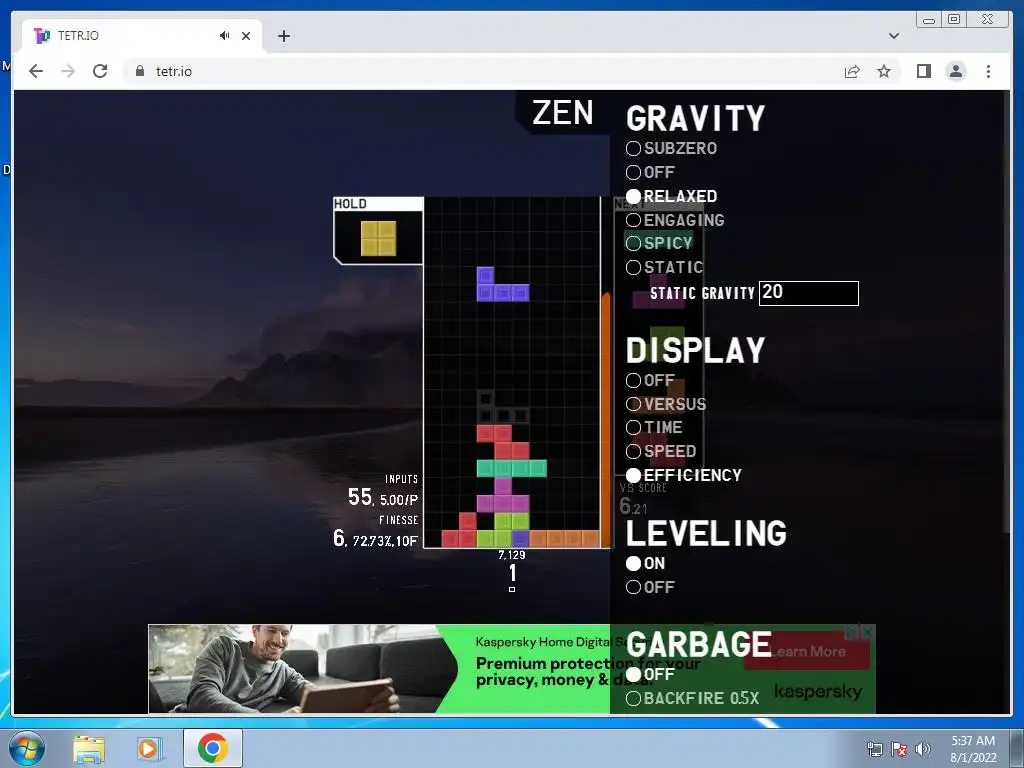Open the tab search dropdown arrow
1024x768 pixels.
pos(894,36)
